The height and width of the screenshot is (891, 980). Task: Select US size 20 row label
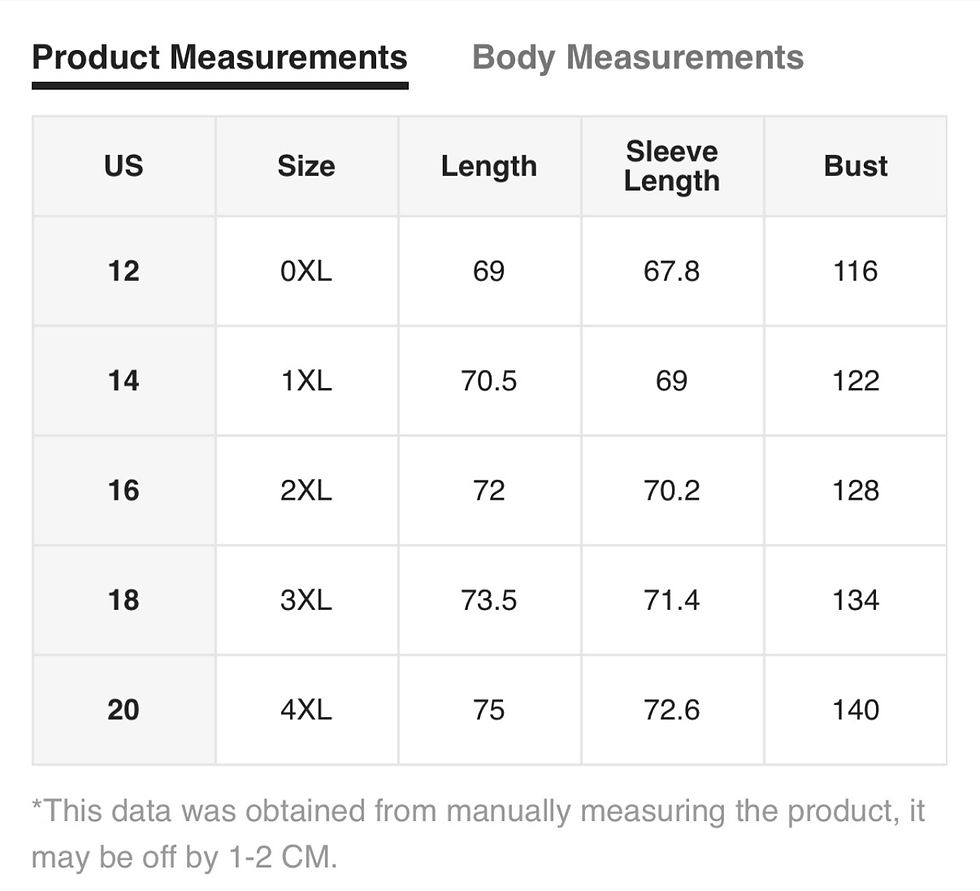point(124,710)
